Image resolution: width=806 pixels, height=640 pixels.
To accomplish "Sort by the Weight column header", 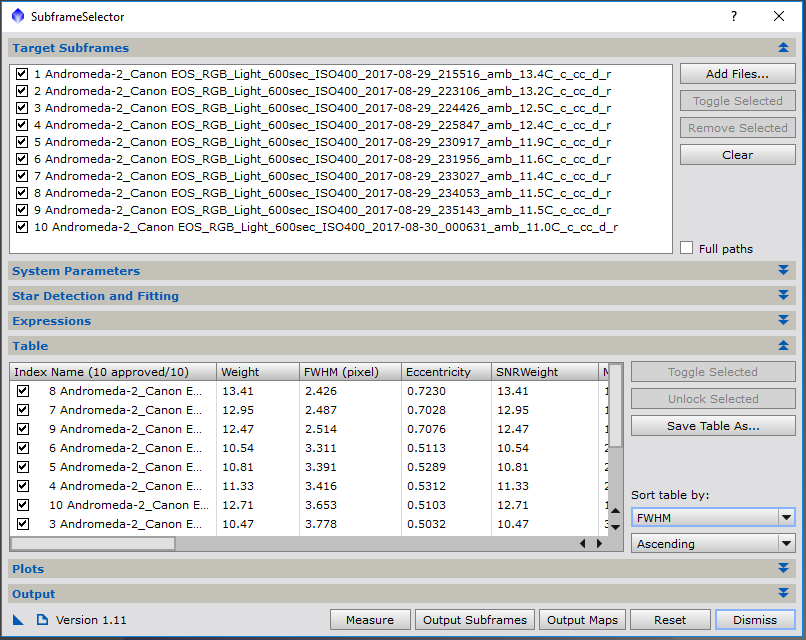I will click(x=258, y=372).
